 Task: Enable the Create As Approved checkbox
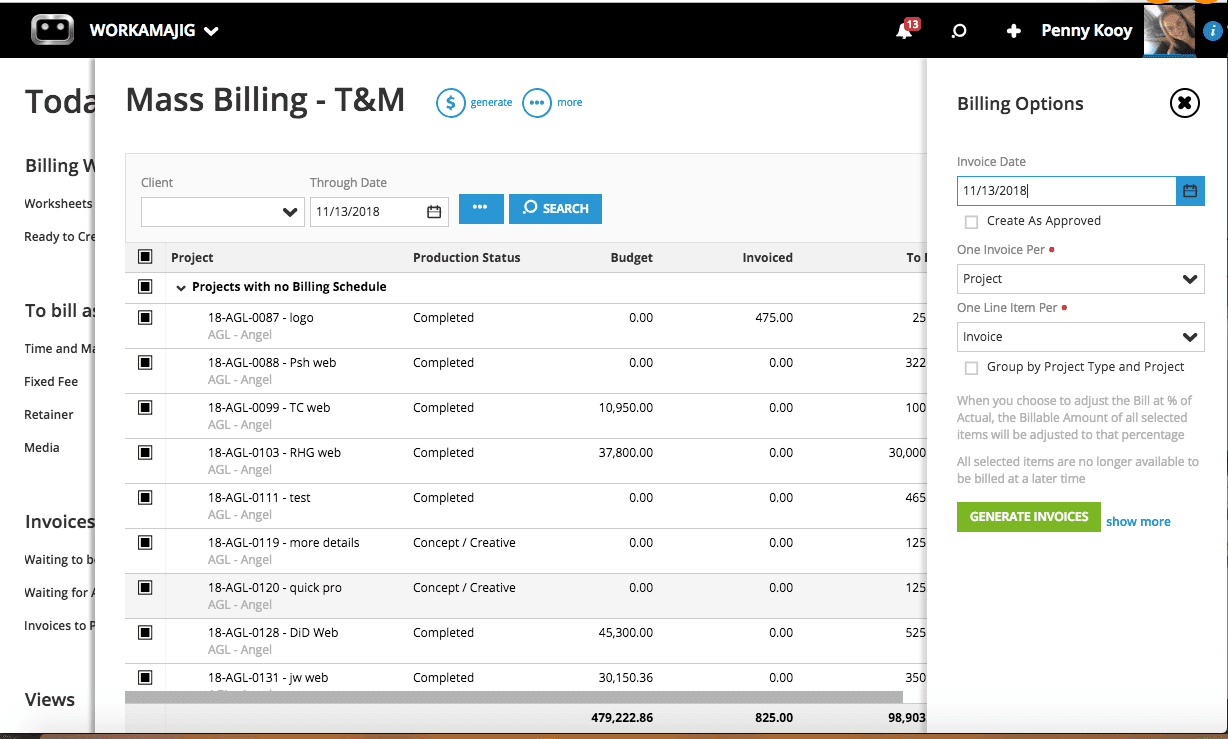[971, 222]
